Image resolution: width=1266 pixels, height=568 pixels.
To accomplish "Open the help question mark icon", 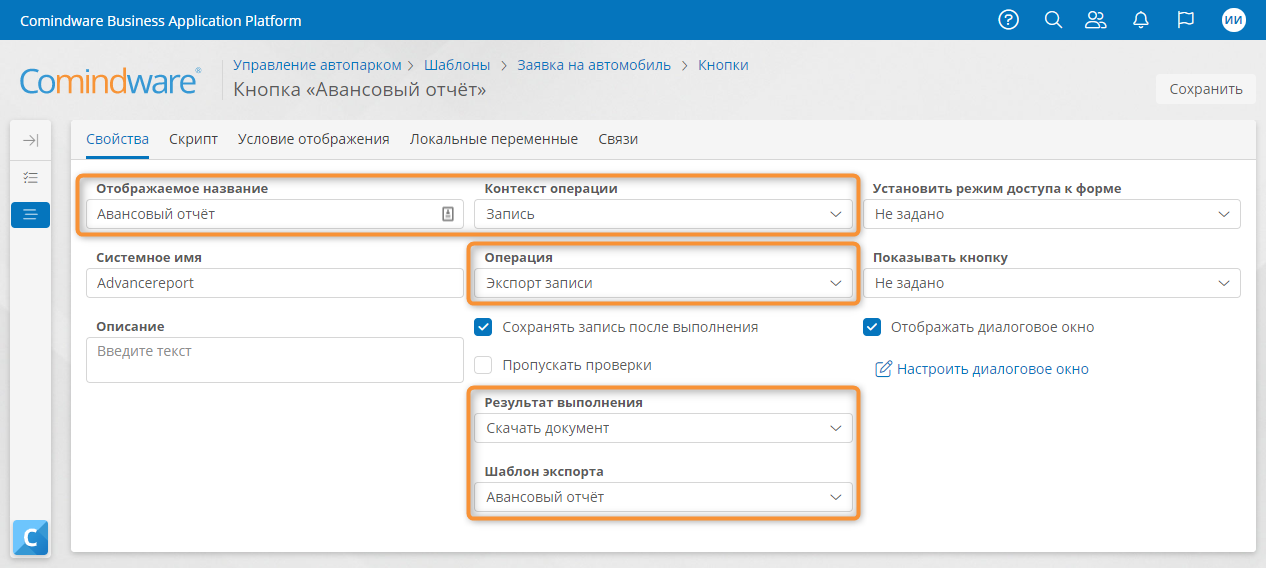I will 1009,20.
